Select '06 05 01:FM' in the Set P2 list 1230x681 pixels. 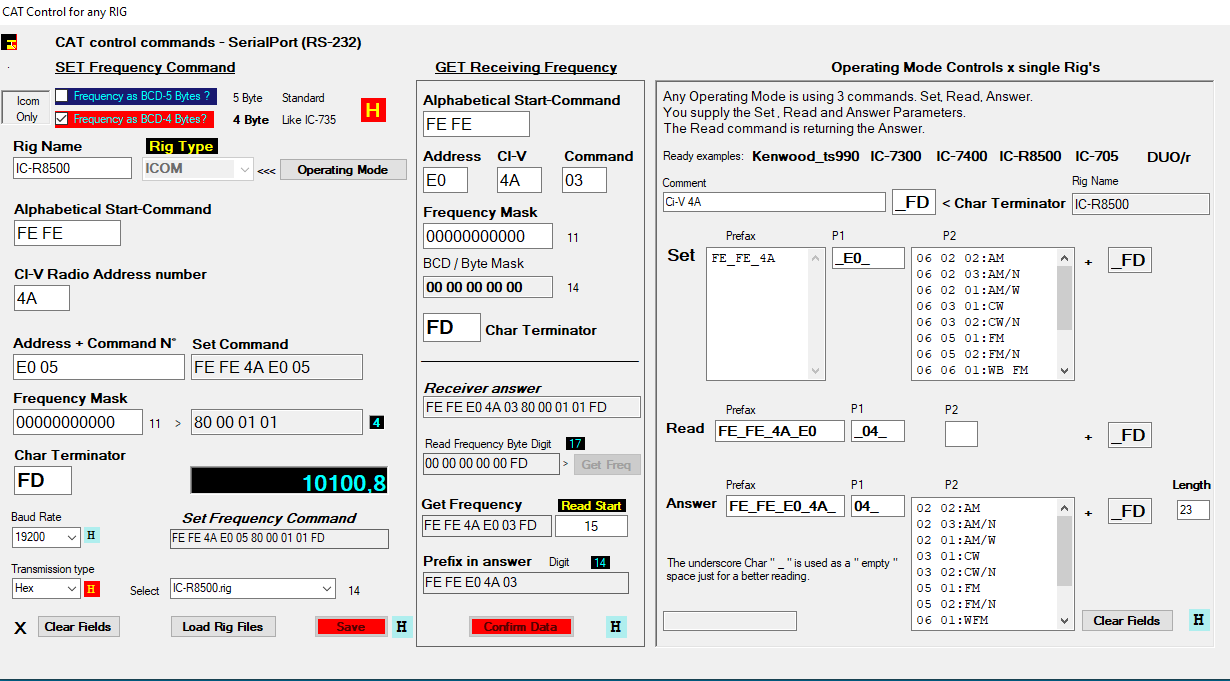click(960, 338)
